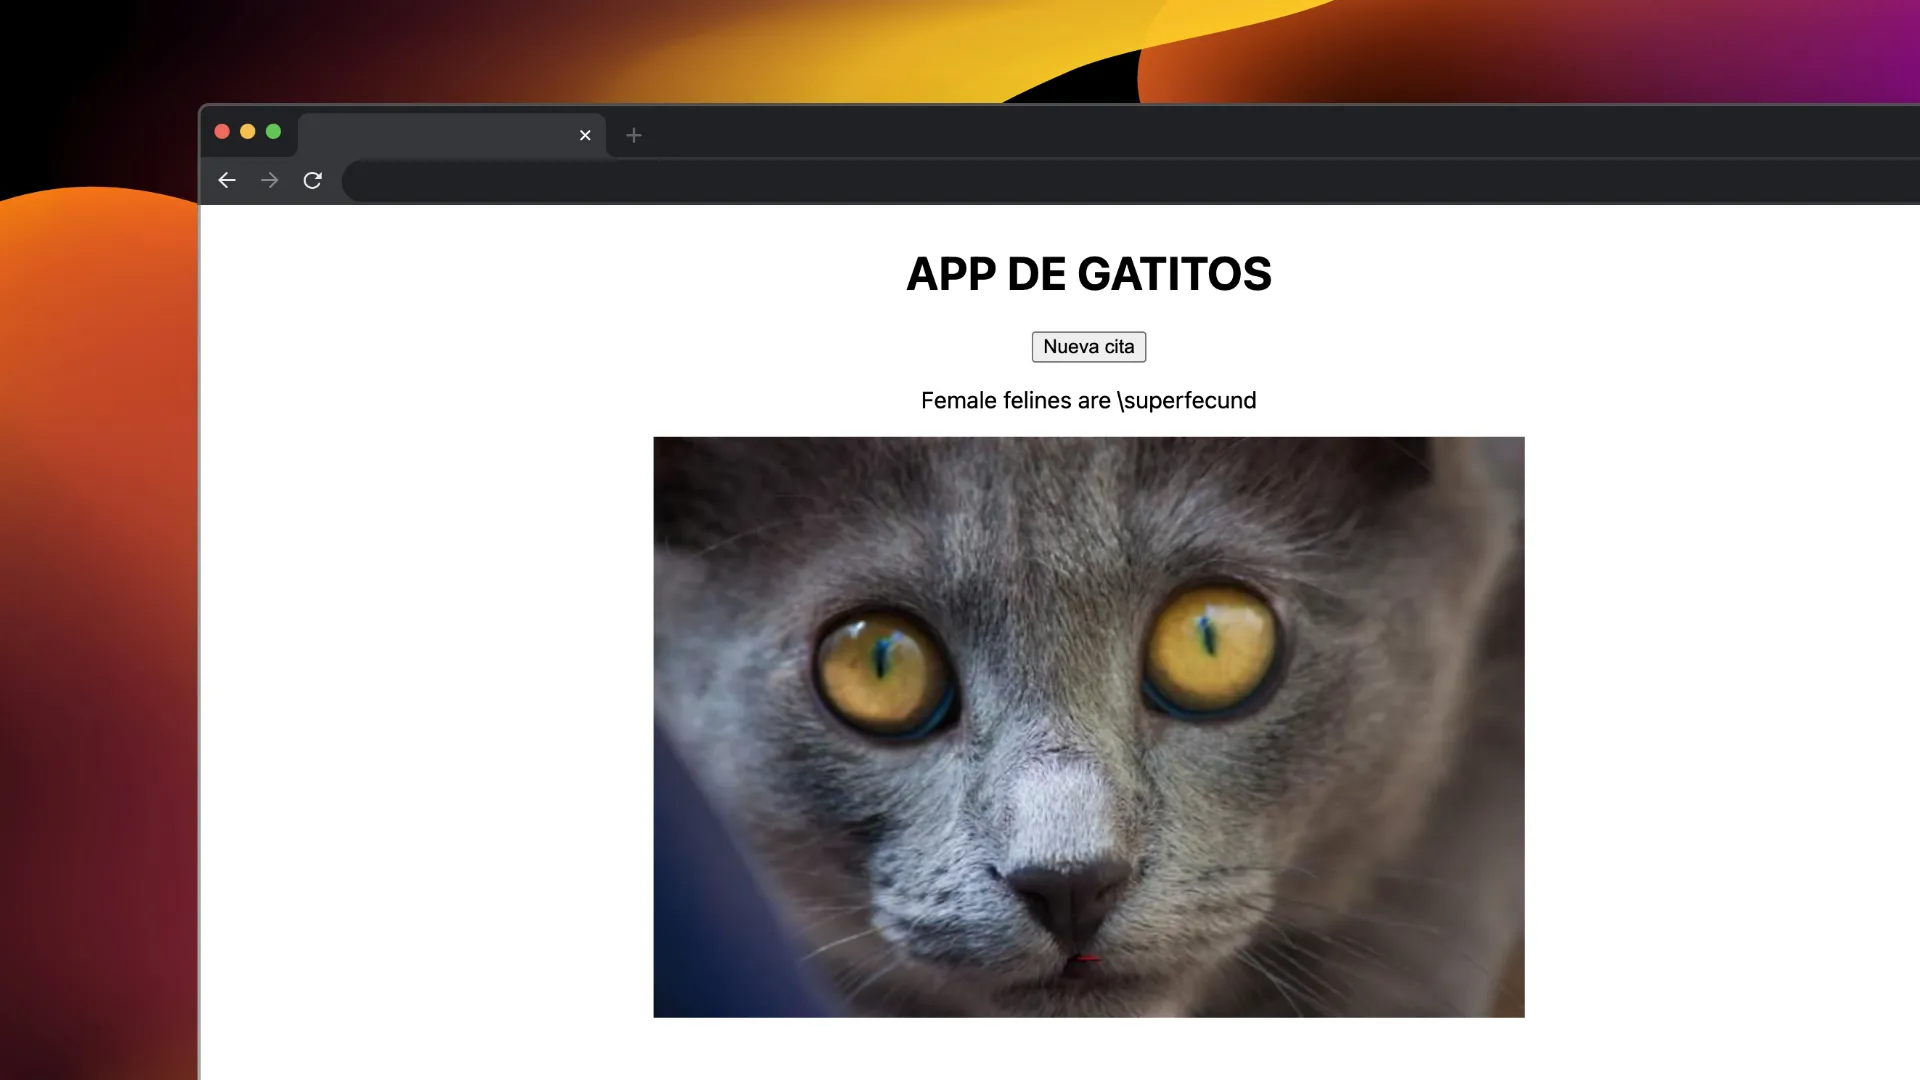1920x1080 pixels.
Task: Click the red close window button
Action: click(x=222, y=132)
